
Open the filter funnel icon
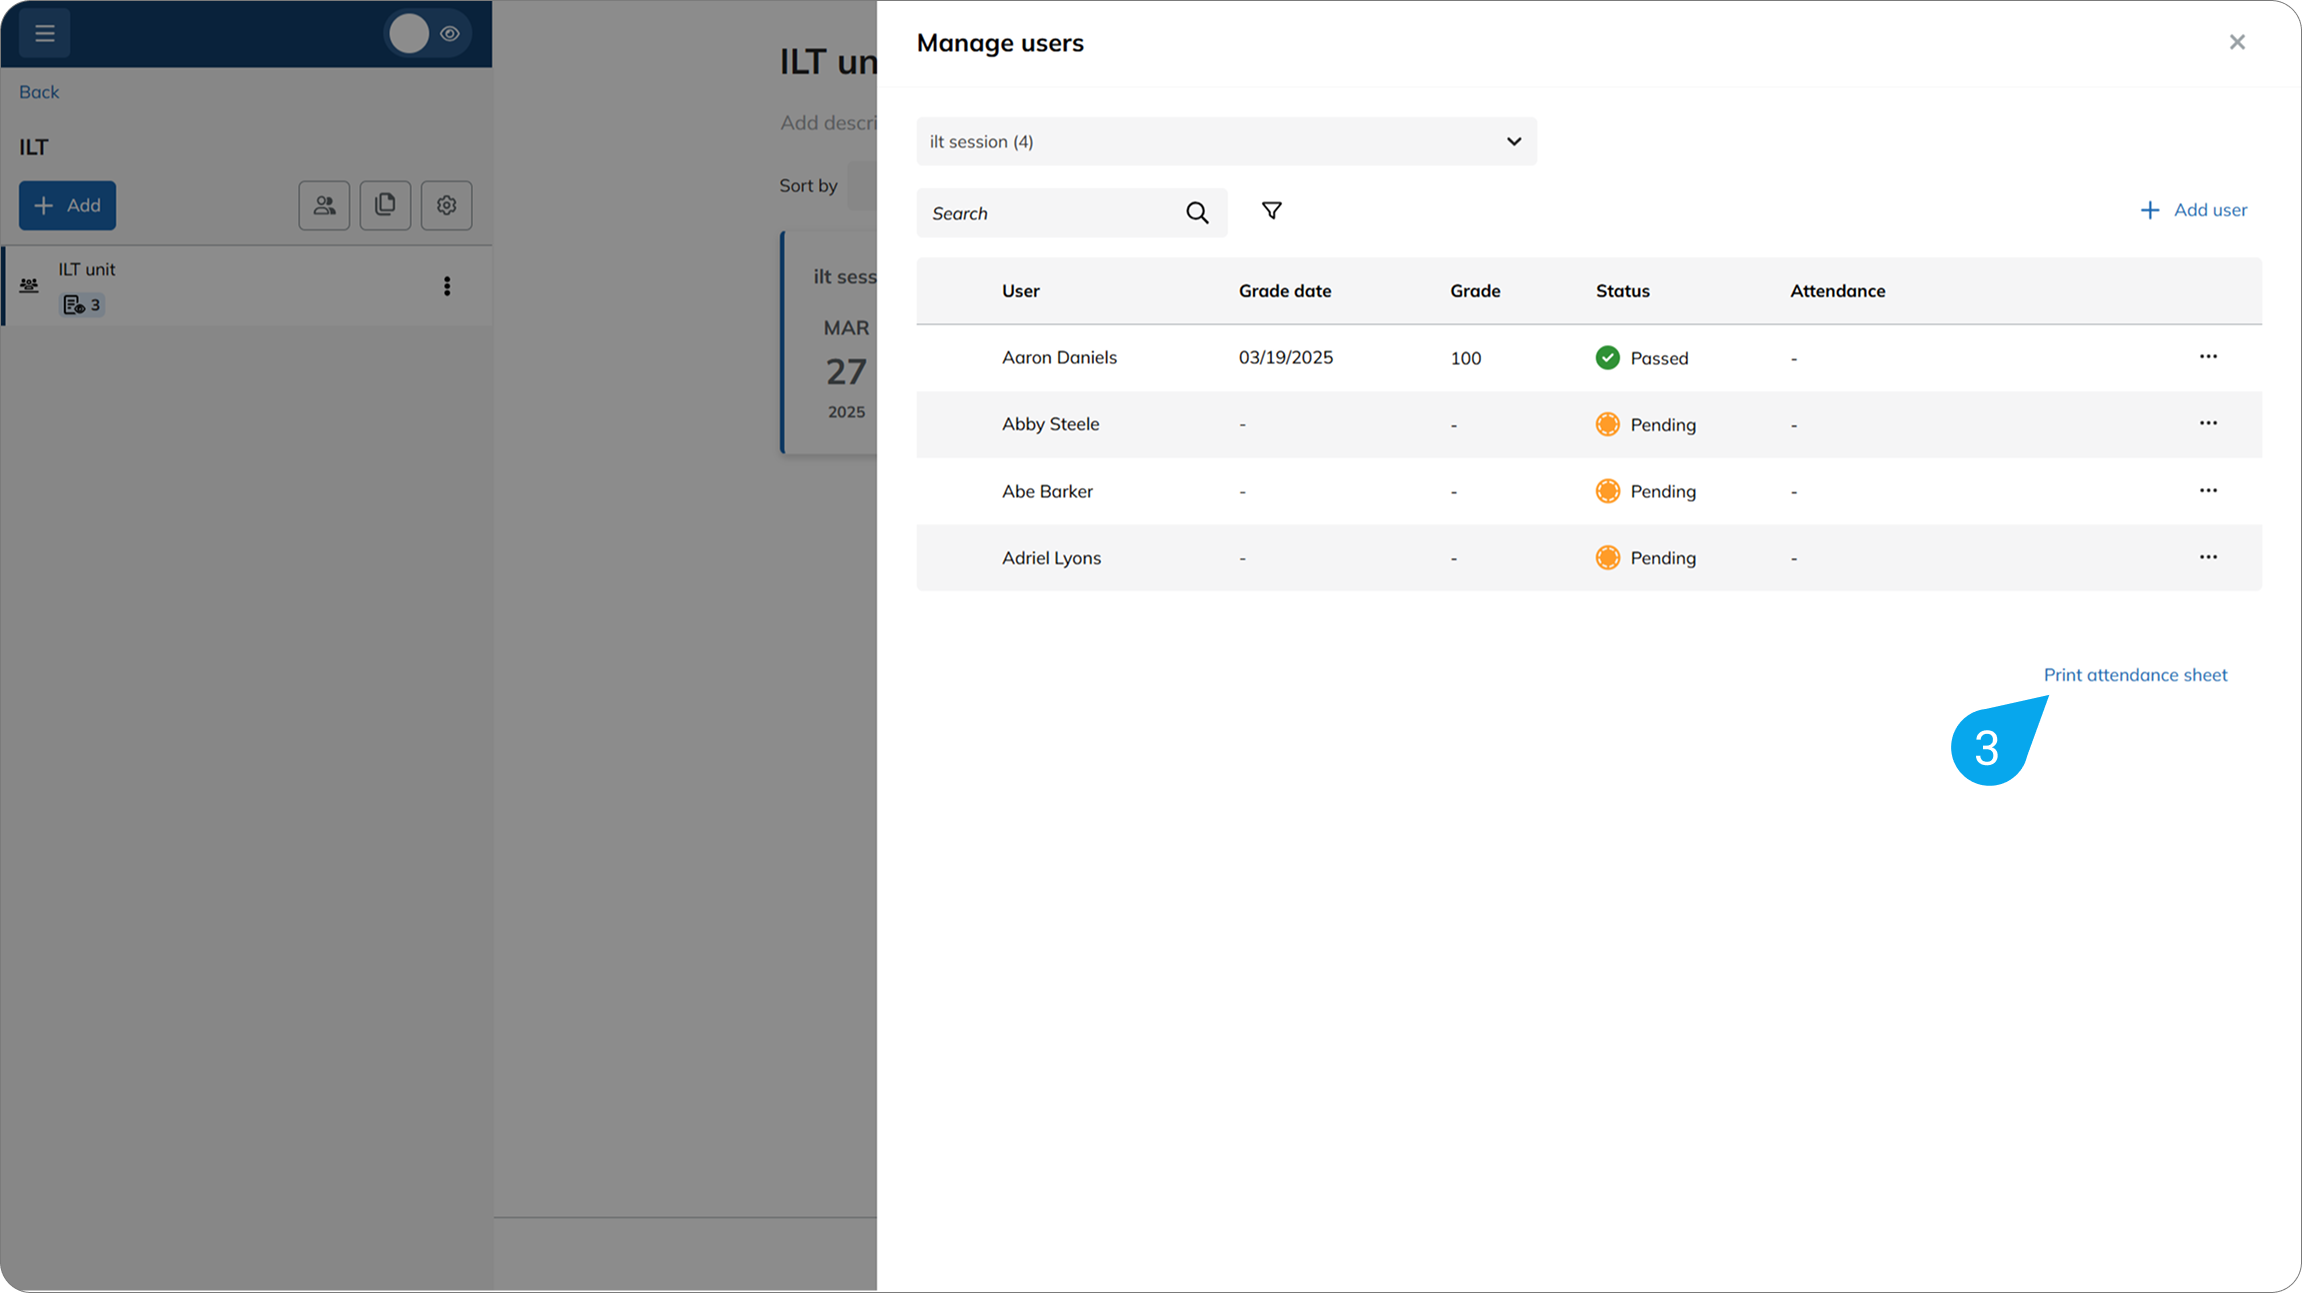point(1271,211)
